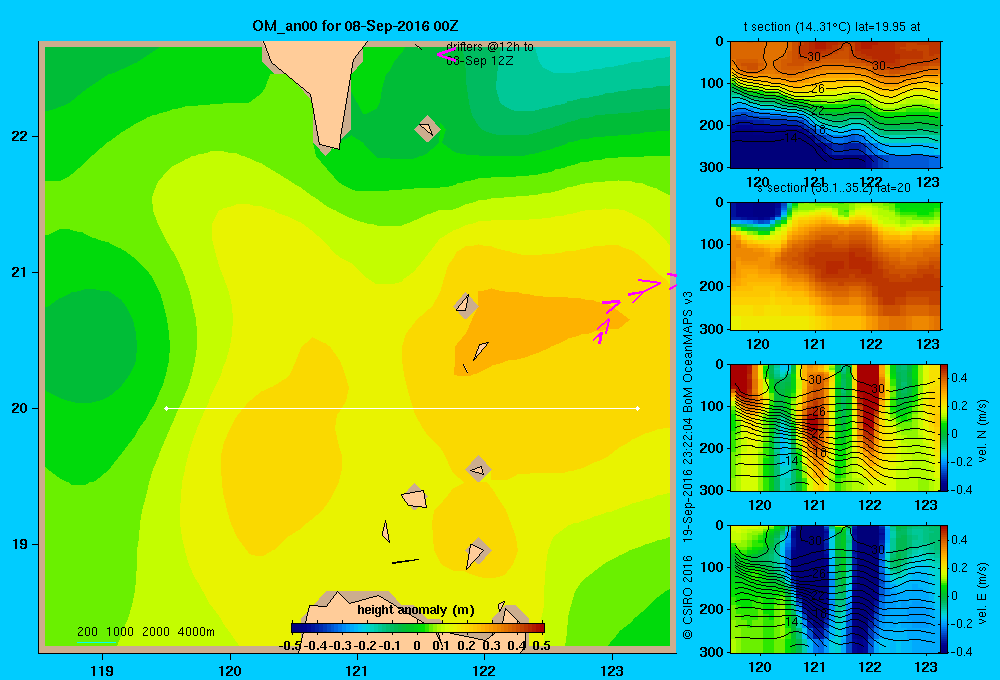Open the salinity section plot panel
The height and width of the screenshot is (680, 1000).
coord(835,266)
